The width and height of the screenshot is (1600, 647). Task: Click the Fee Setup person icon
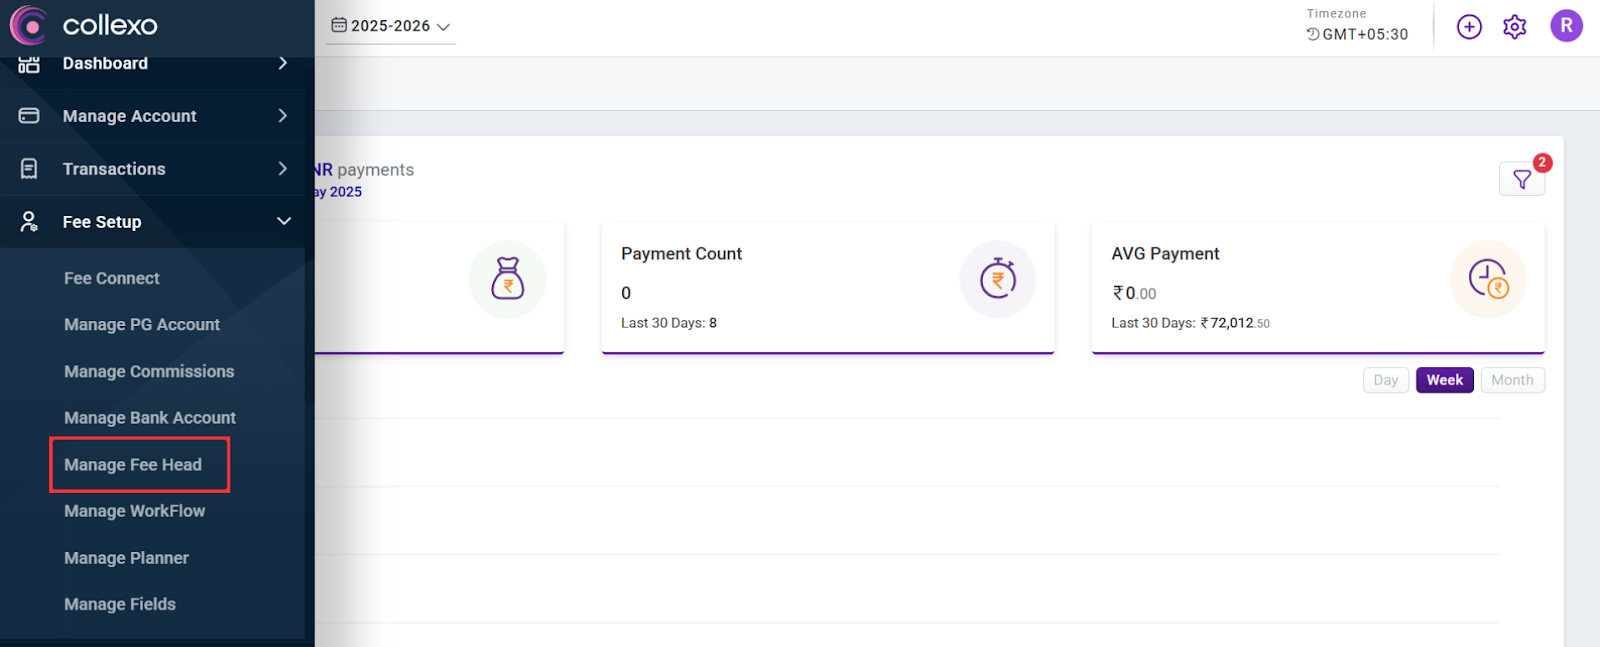click(x=29, y=222)
